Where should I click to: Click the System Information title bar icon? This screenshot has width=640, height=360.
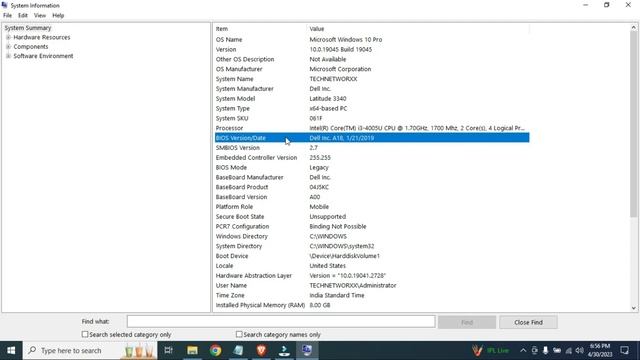point(4,5)
